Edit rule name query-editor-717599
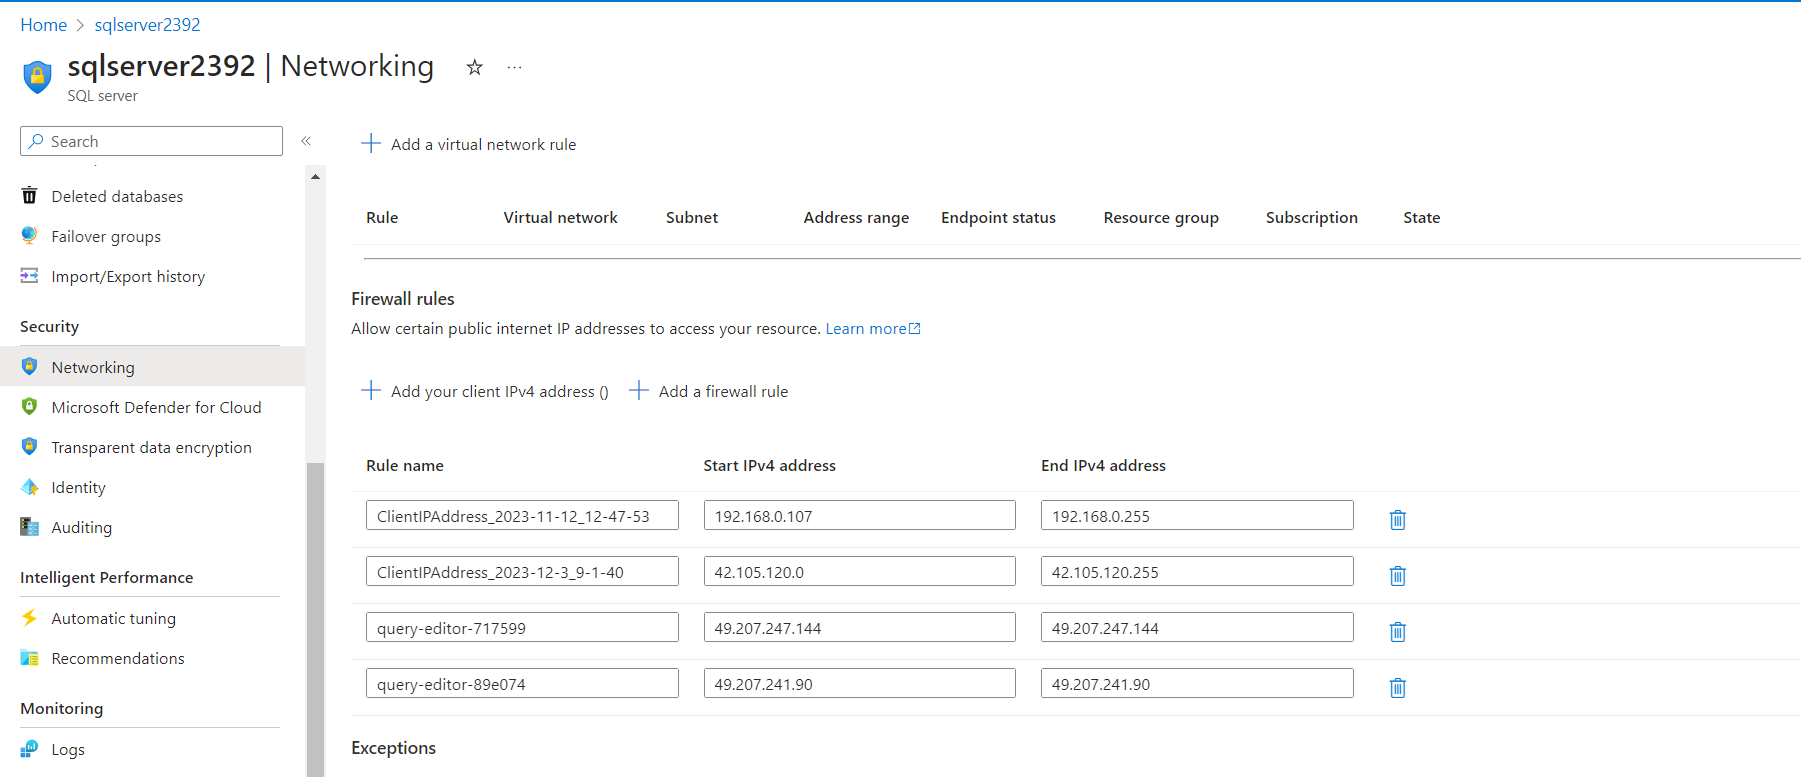 click(522, 628)
